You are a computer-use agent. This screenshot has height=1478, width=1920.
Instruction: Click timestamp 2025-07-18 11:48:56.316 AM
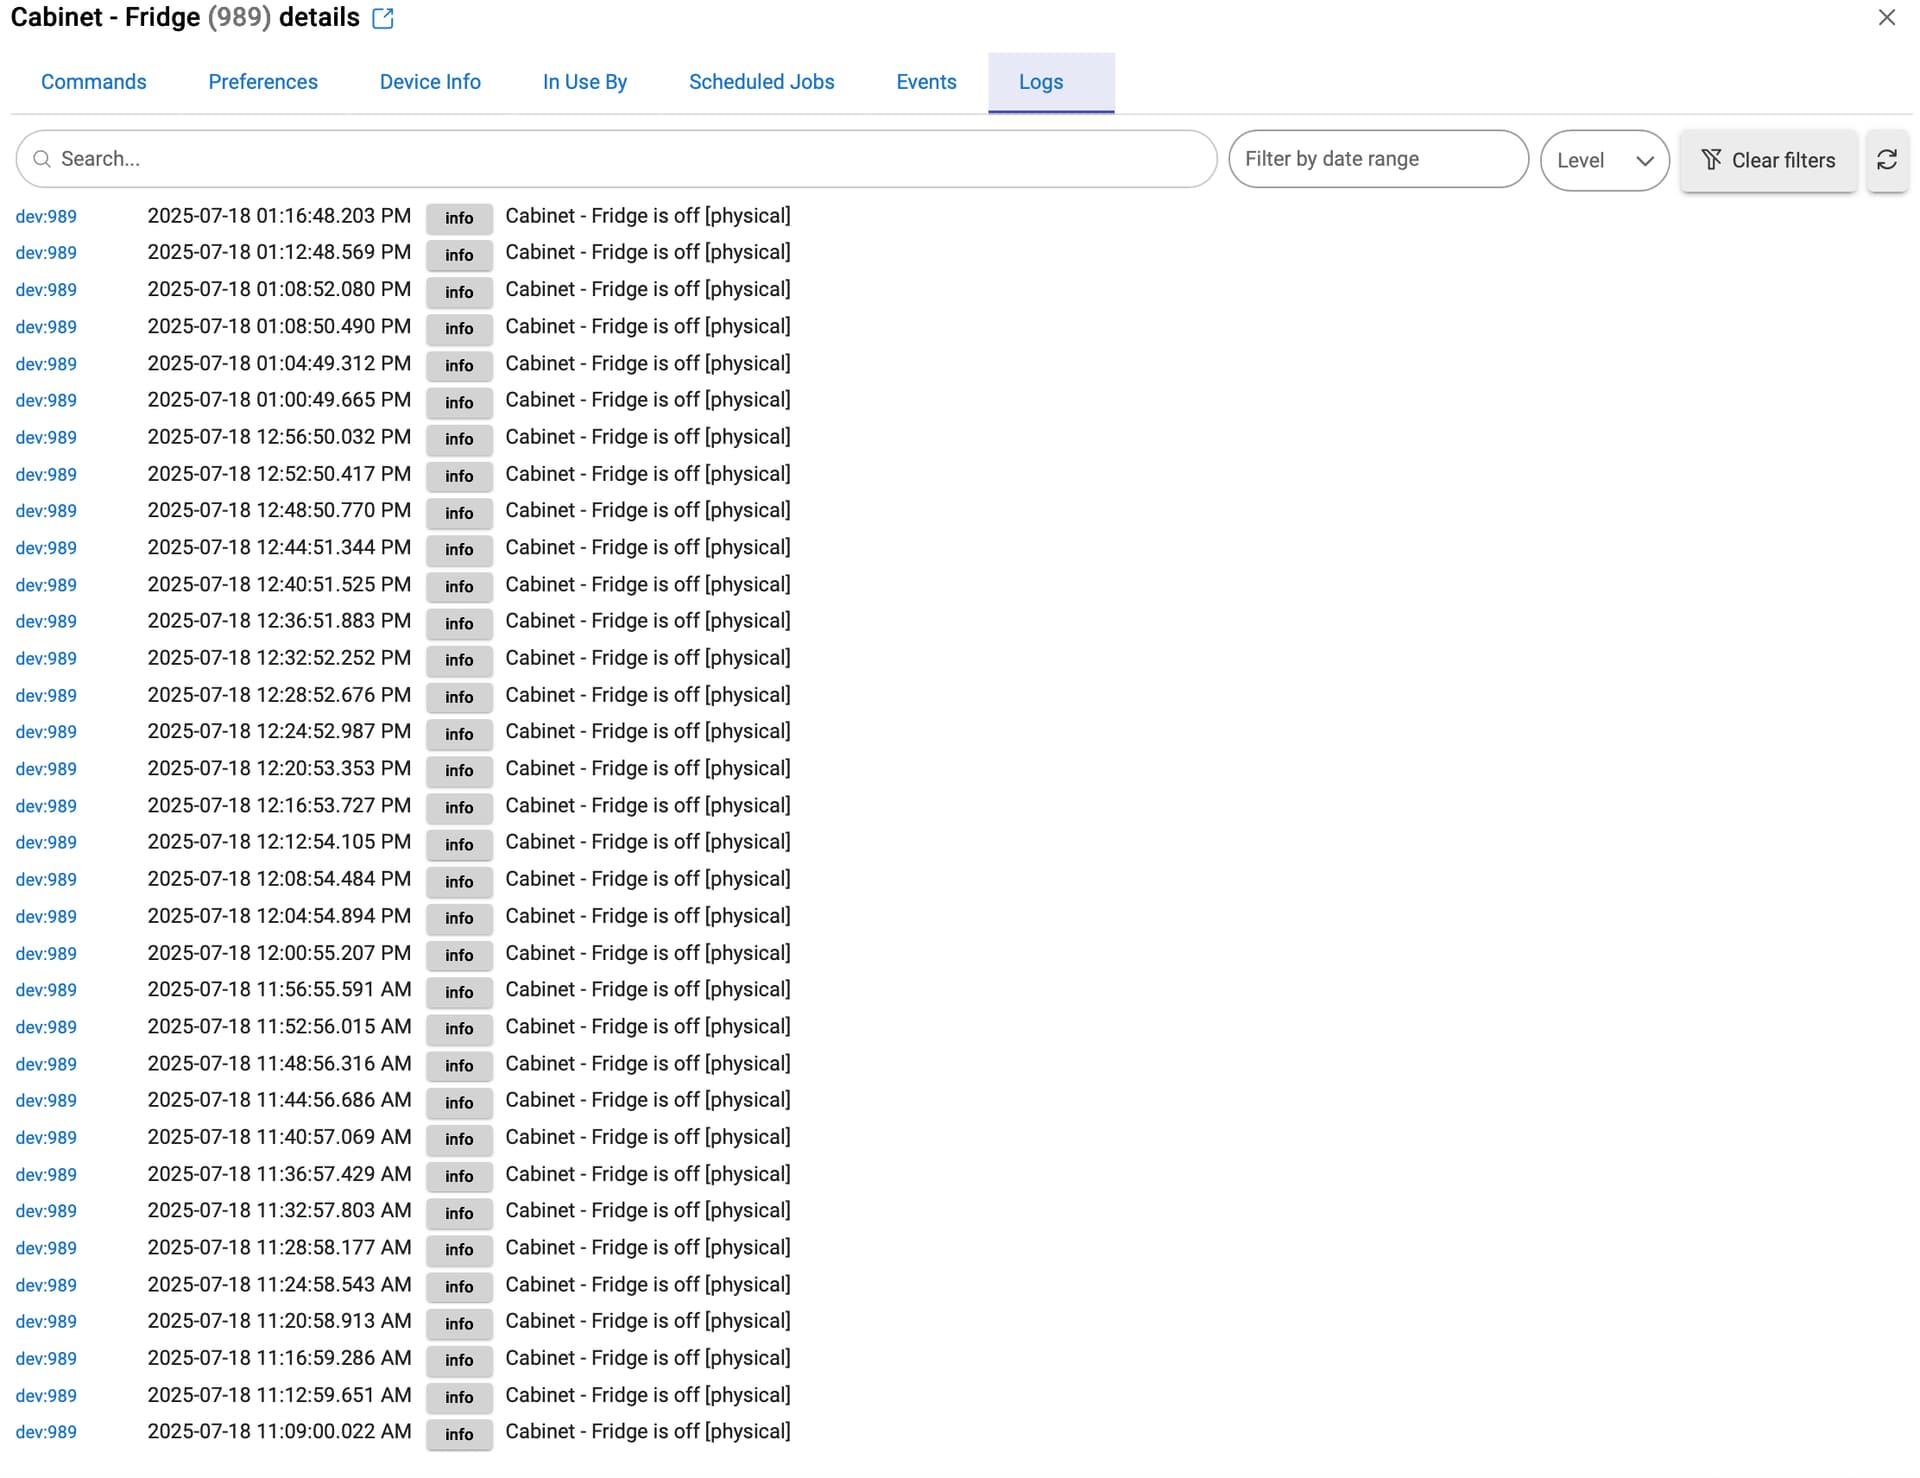[x=279, y=1063]
